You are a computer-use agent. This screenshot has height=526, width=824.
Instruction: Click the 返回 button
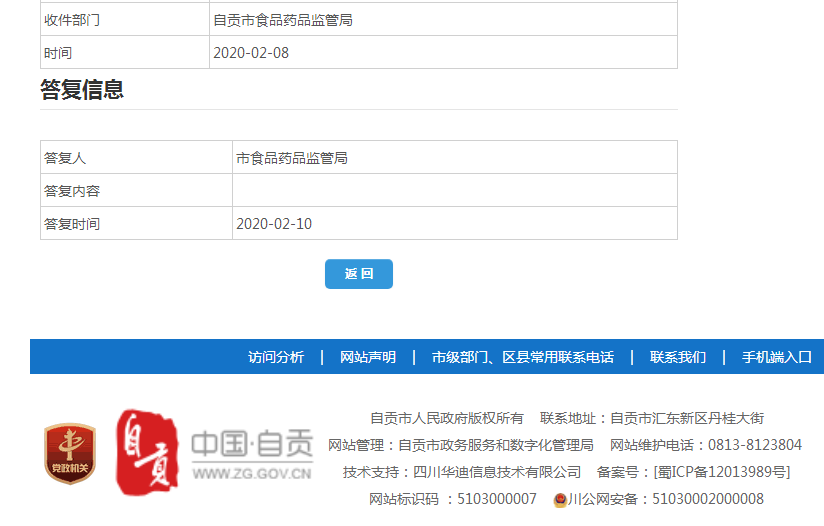click(358, 274)
